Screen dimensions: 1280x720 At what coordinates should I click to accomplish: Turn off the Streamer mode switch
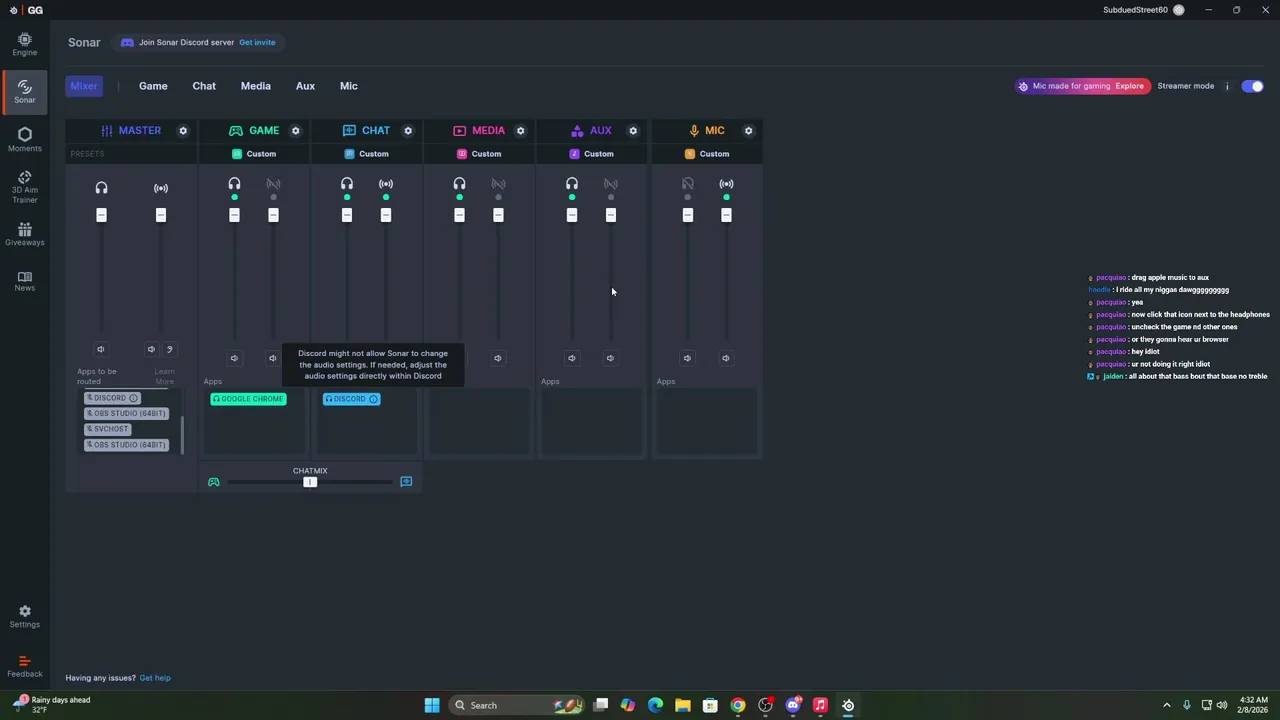[1253, 86]
